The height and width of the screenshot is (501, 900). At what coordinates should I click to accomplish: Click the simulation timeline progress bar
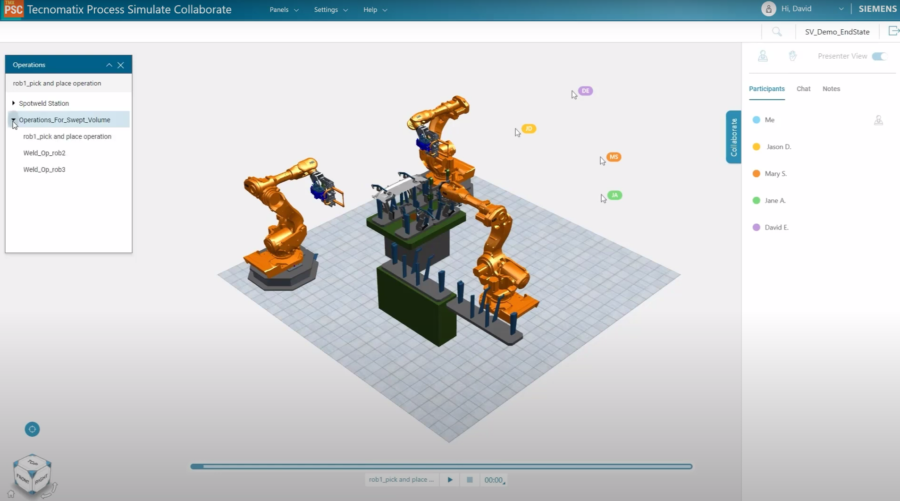[x=441, y=466]
